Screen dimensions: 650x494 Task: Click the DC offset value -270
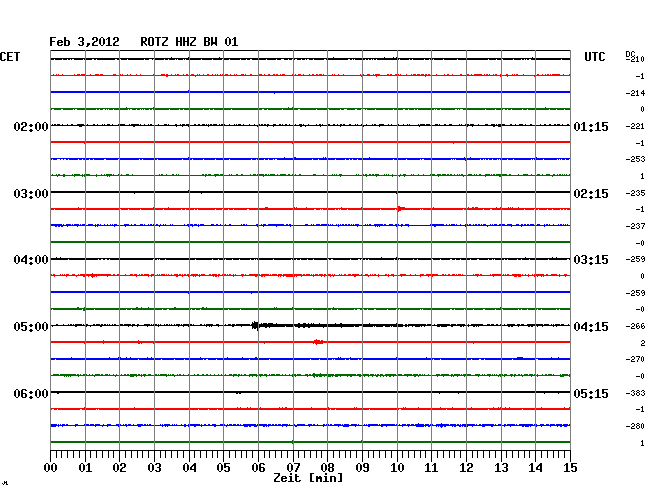click(x=635, y=359)
